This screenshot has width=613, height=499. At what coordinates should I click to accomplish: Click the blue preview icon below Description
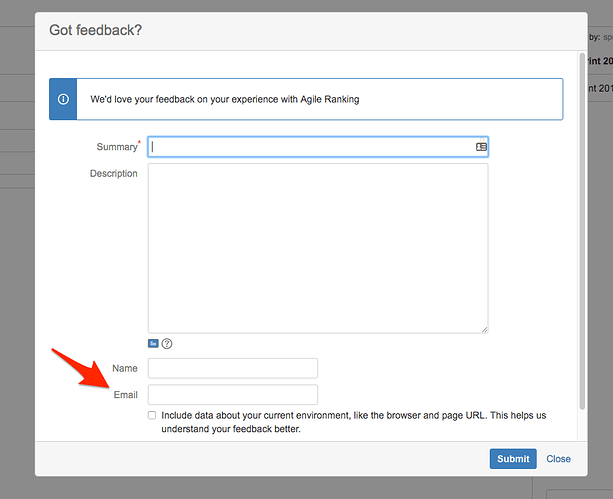click(x=153, y=343)
